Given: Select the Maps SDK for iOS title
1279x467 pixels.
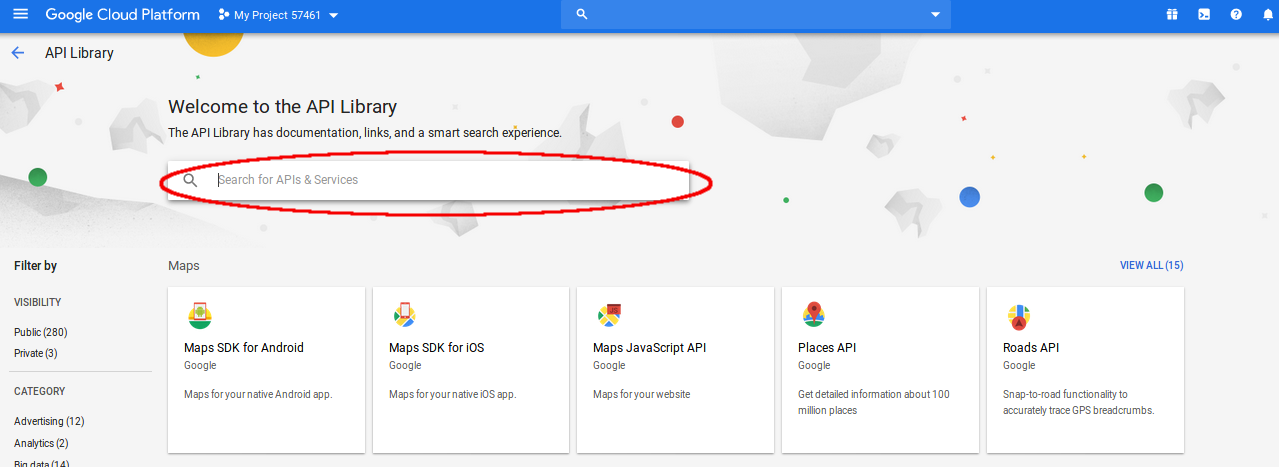Looking at the screenshot, I should pos(436,348).
